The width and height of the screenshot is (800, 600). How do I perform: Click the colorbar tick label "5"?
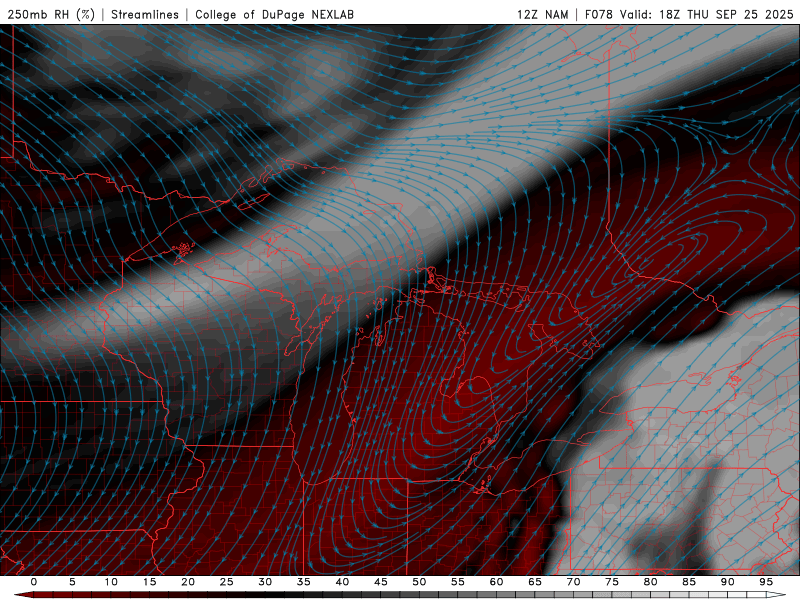[x=72, y=582]
